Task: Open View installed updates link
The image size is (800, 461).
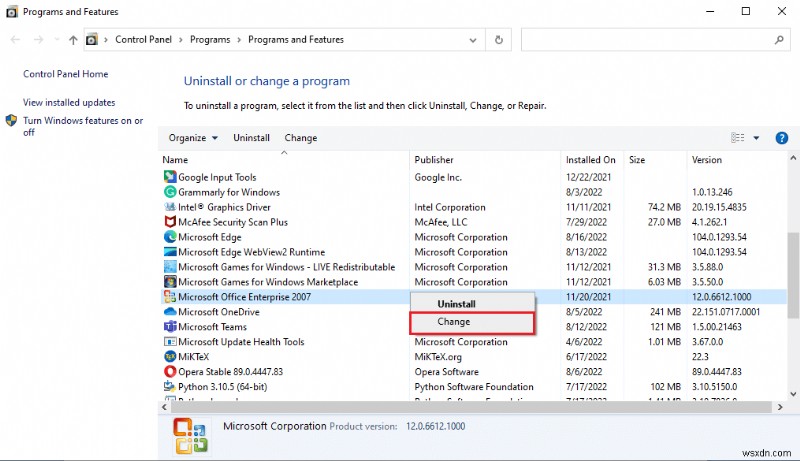Action: click(69, 102)
